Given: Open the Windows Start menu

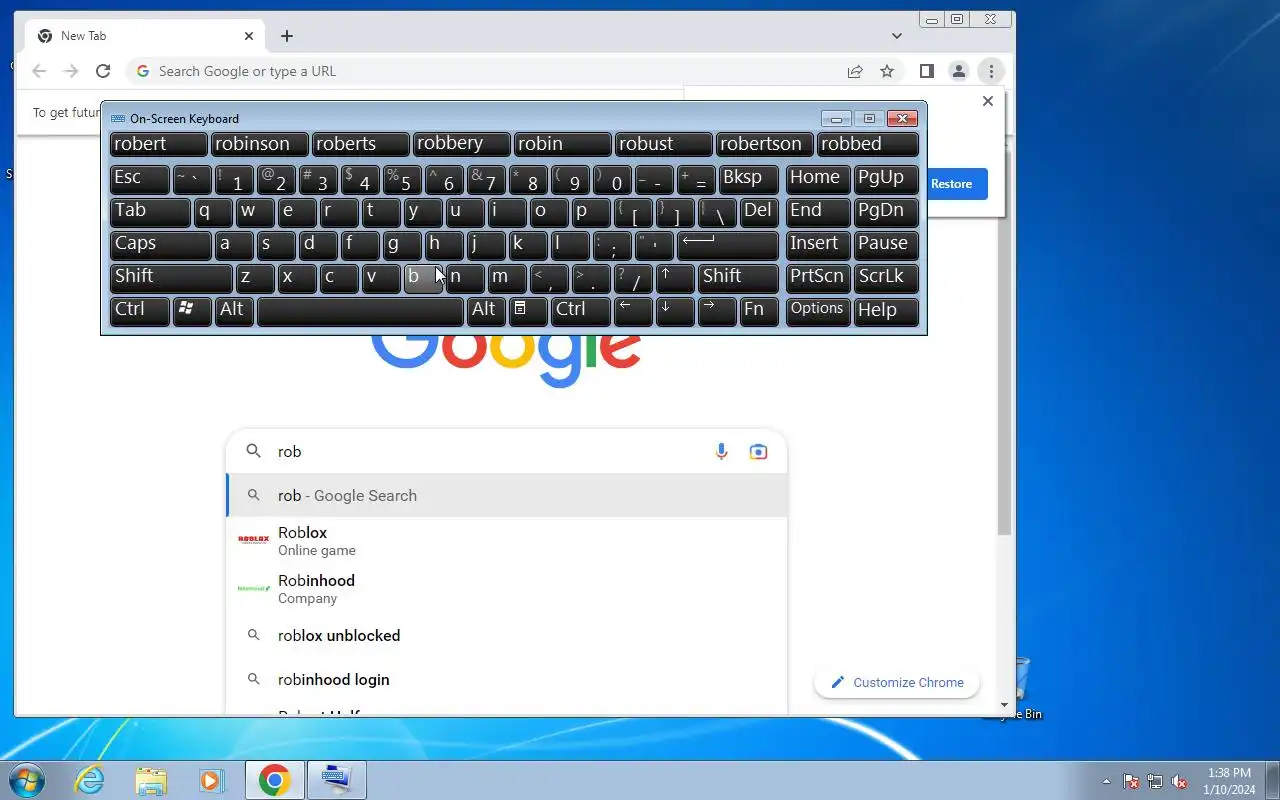Looking at the screenshot, I should click(x=25, y=780).
